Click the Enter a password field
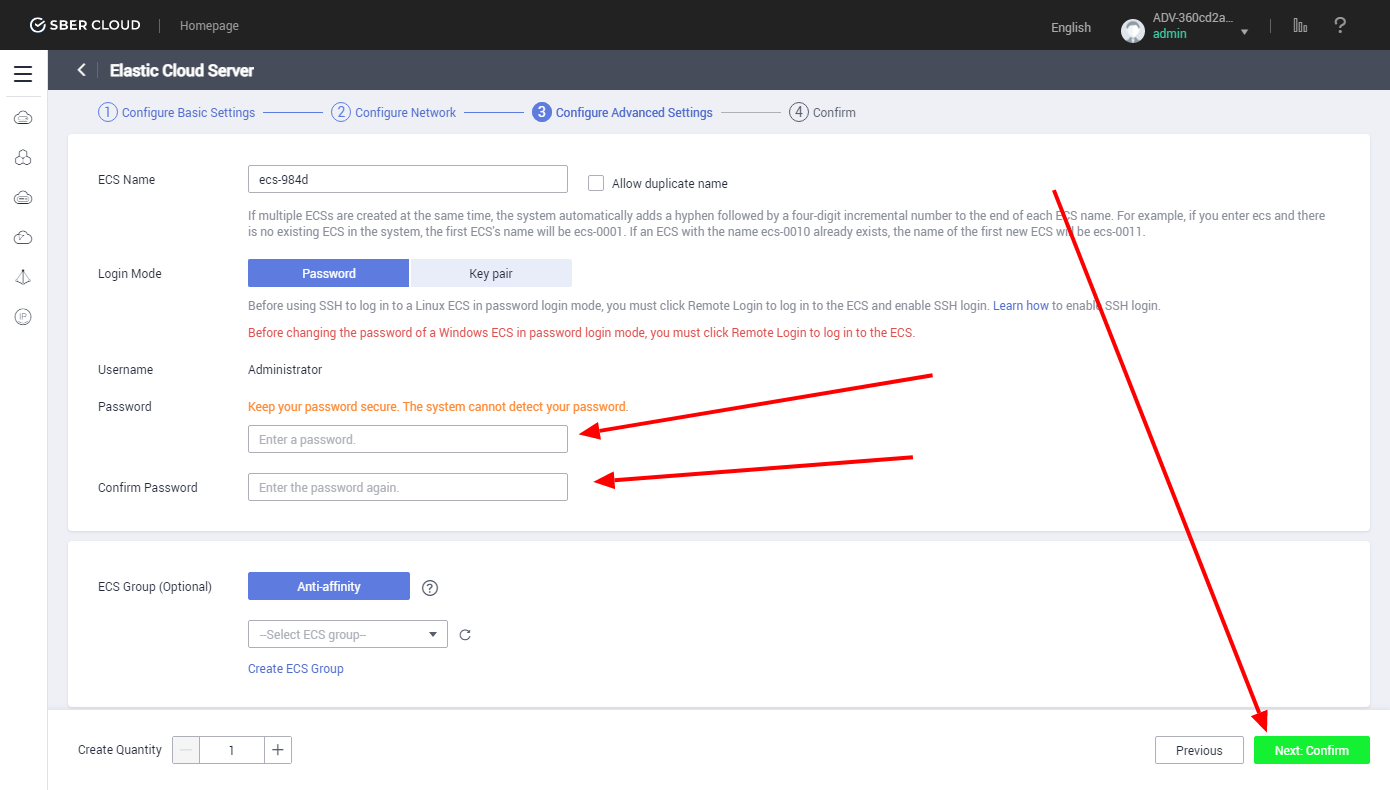This screenshot has height=790, width=1390. click(x=407, y=439)
